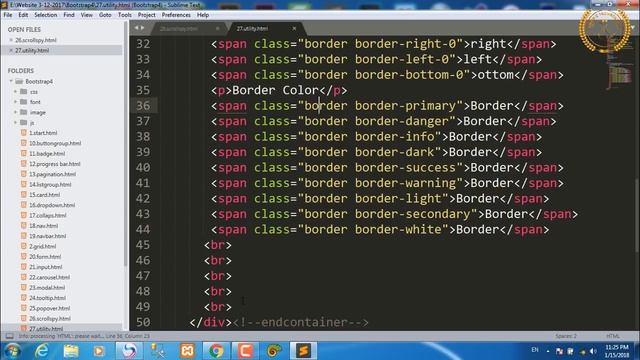This screenshot has width=640, height=360.
Task: Open 1.start.html in sidebar
Action: 43,133
